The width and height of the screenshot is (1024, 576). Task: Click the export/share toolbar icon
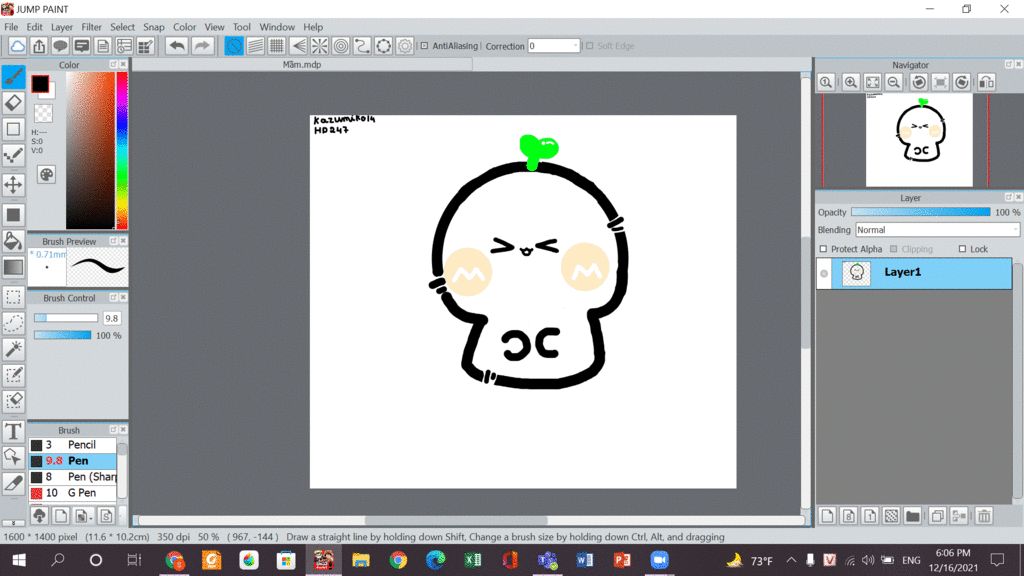[39, 46]
